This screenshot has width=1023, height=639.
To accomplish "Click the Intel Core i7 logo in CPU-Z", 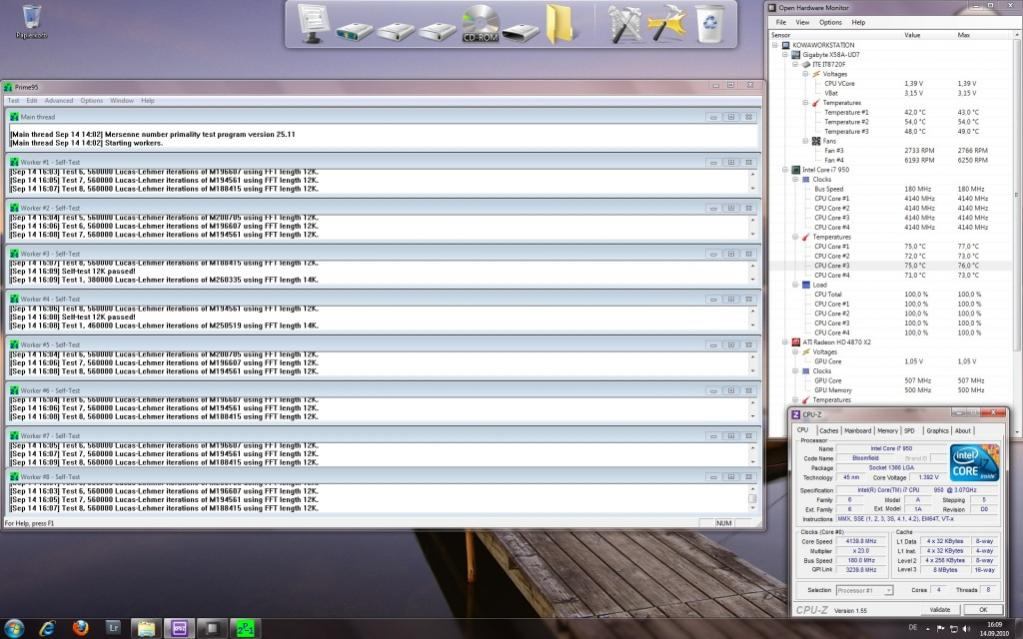I will (975, 463).
